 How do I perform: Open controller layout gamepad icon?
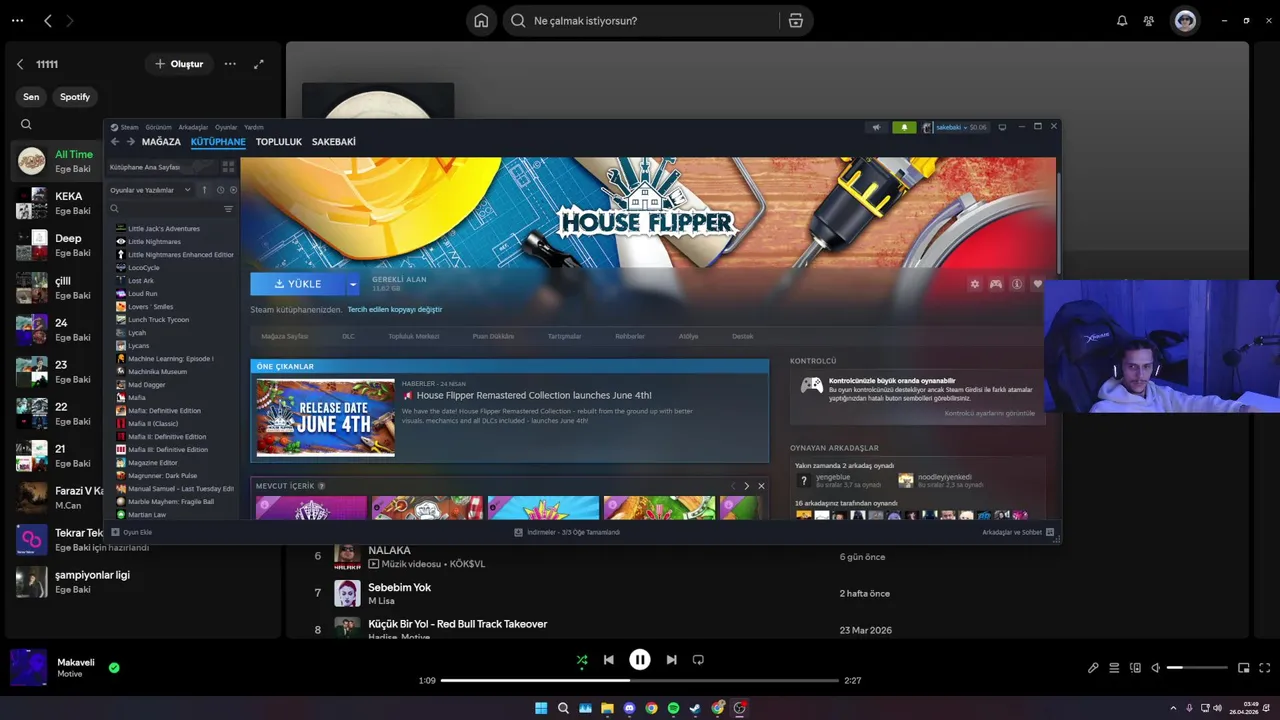pyautogui.click(x=996, y=284)
